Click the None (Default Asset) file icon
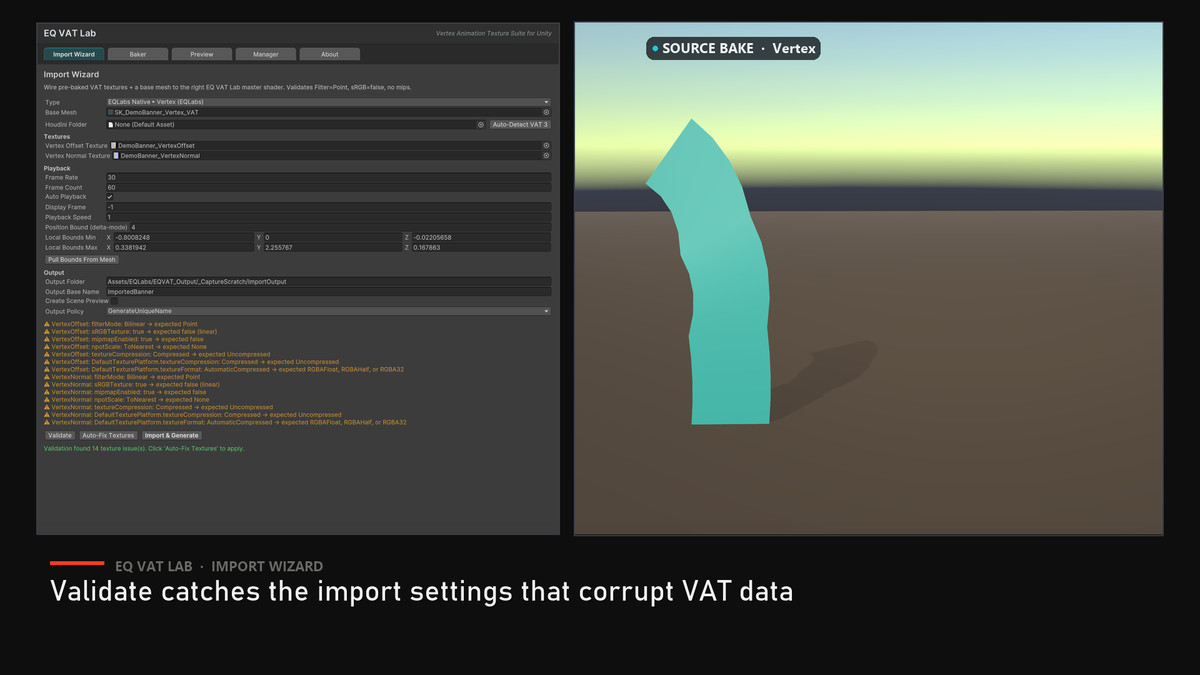This screenshot has width=1200, height=675. pyautogui.click(x=111, y=125)
